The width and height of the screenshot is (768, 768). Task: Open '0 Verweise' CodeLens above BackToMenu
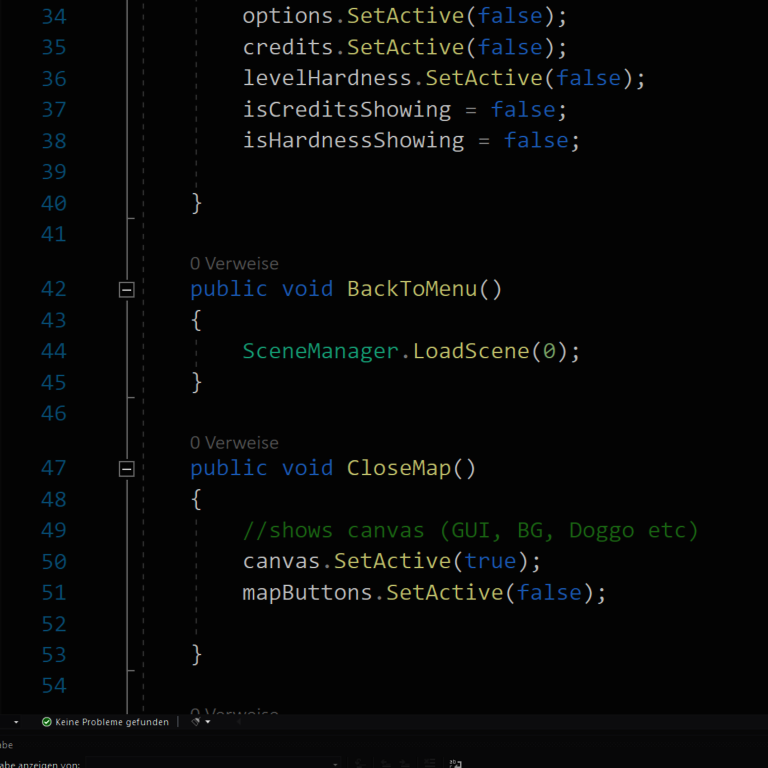click(234, 264)
